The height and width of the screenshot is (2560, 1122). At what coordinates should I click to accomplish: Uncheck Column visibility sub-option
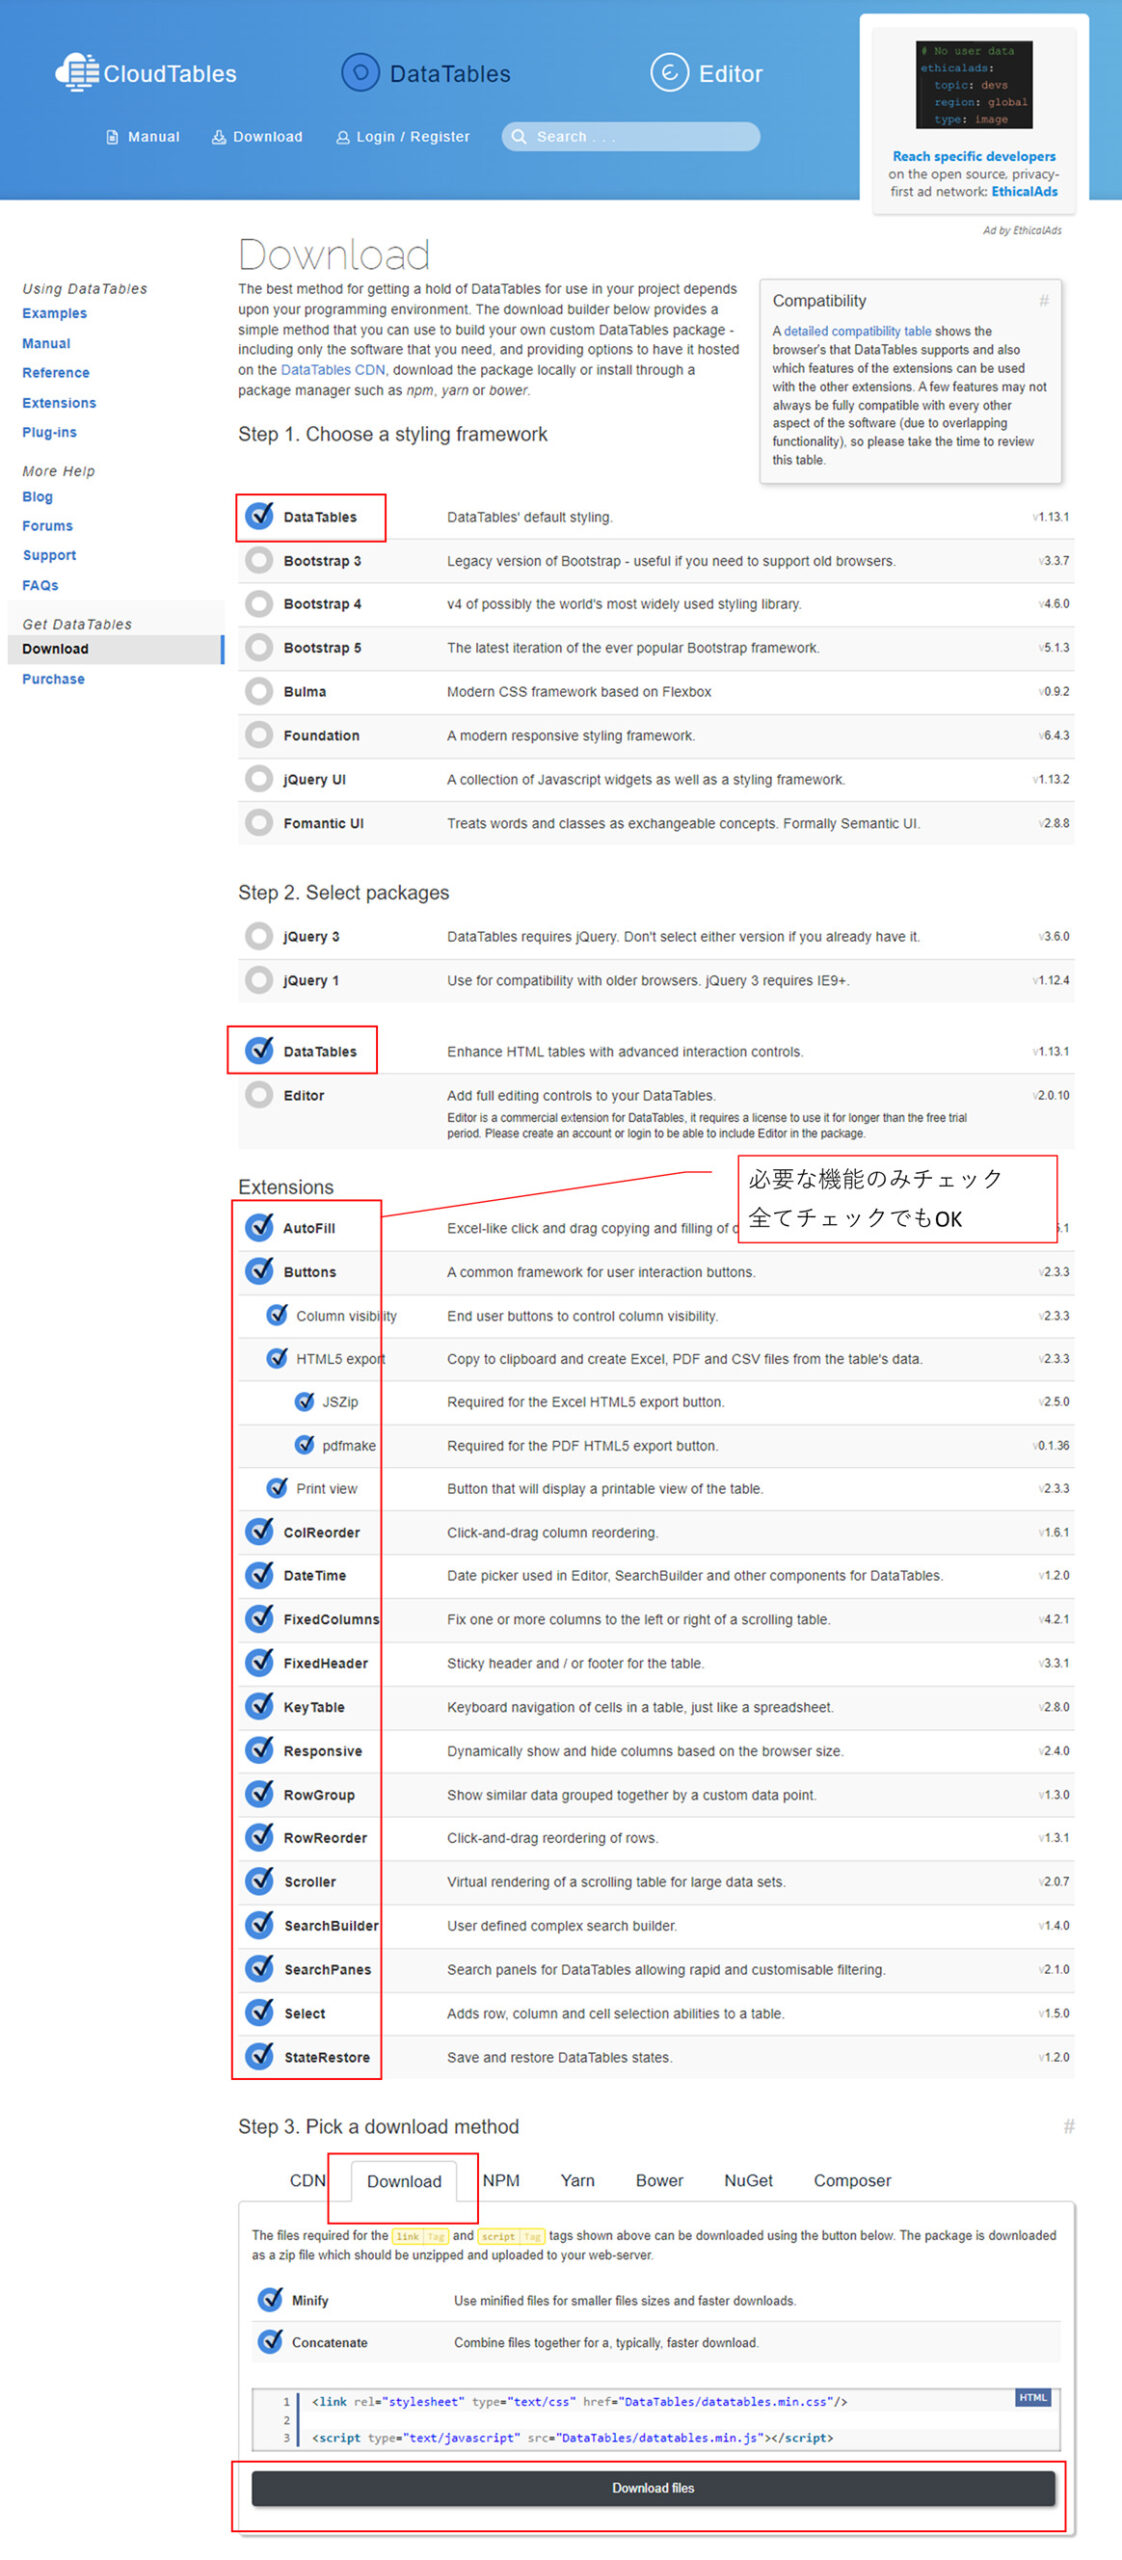pos(277,1315)
